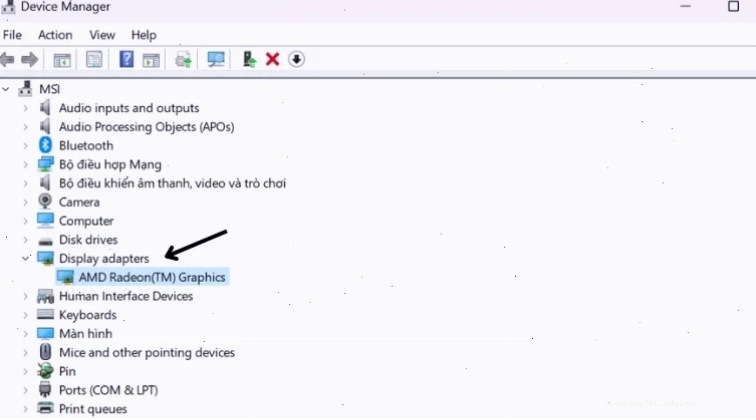Screen dimensions: 756x420
Task: Expand the Camera node chevron
Action: [x=25, y=202]
